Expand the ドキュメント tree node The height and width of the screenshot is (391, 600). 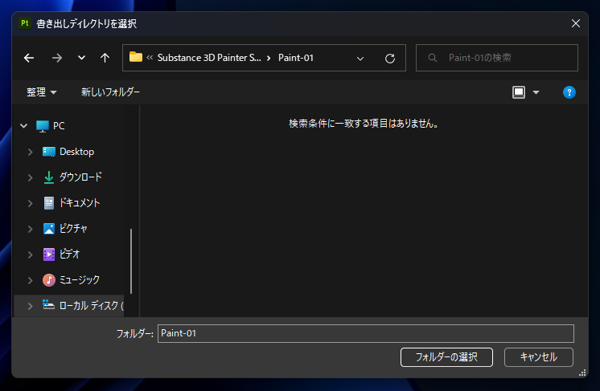coord(30,203)
